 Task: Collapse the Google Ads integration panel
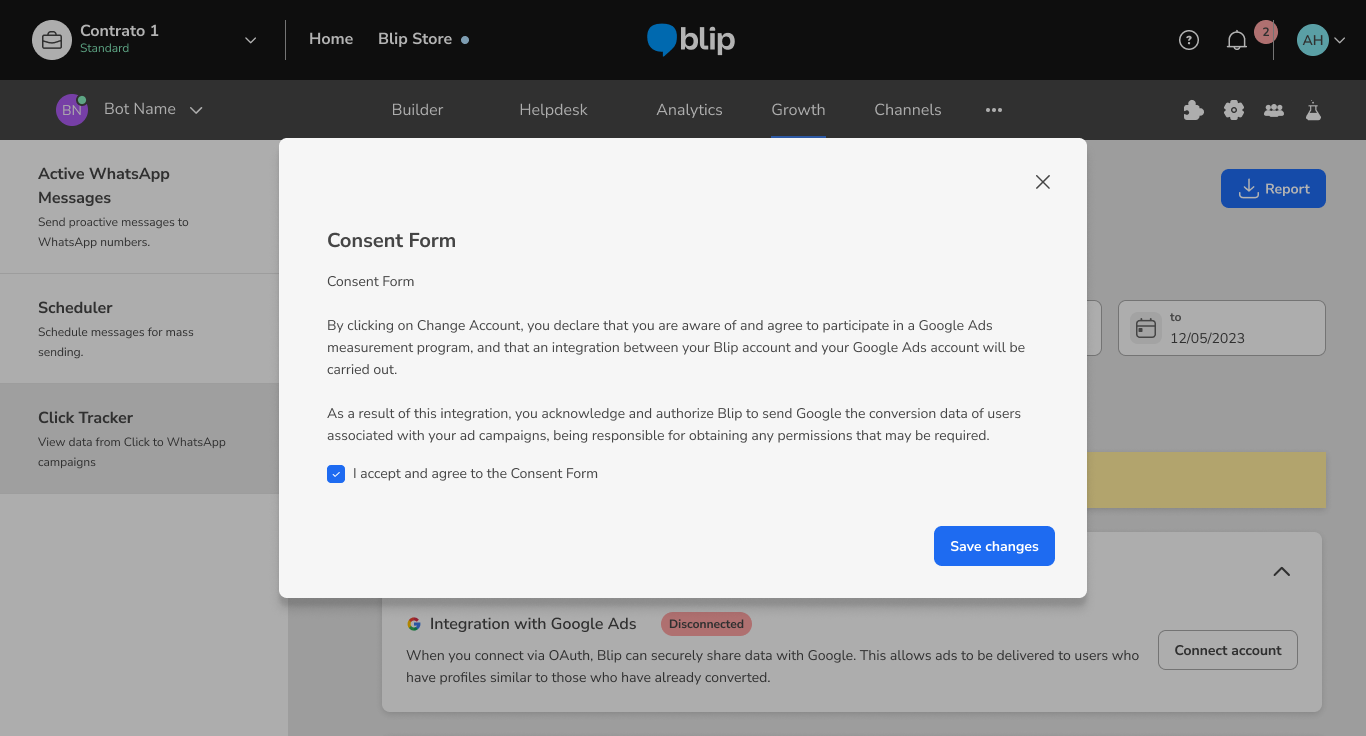pyautogui.click(x=1281, y=572)
